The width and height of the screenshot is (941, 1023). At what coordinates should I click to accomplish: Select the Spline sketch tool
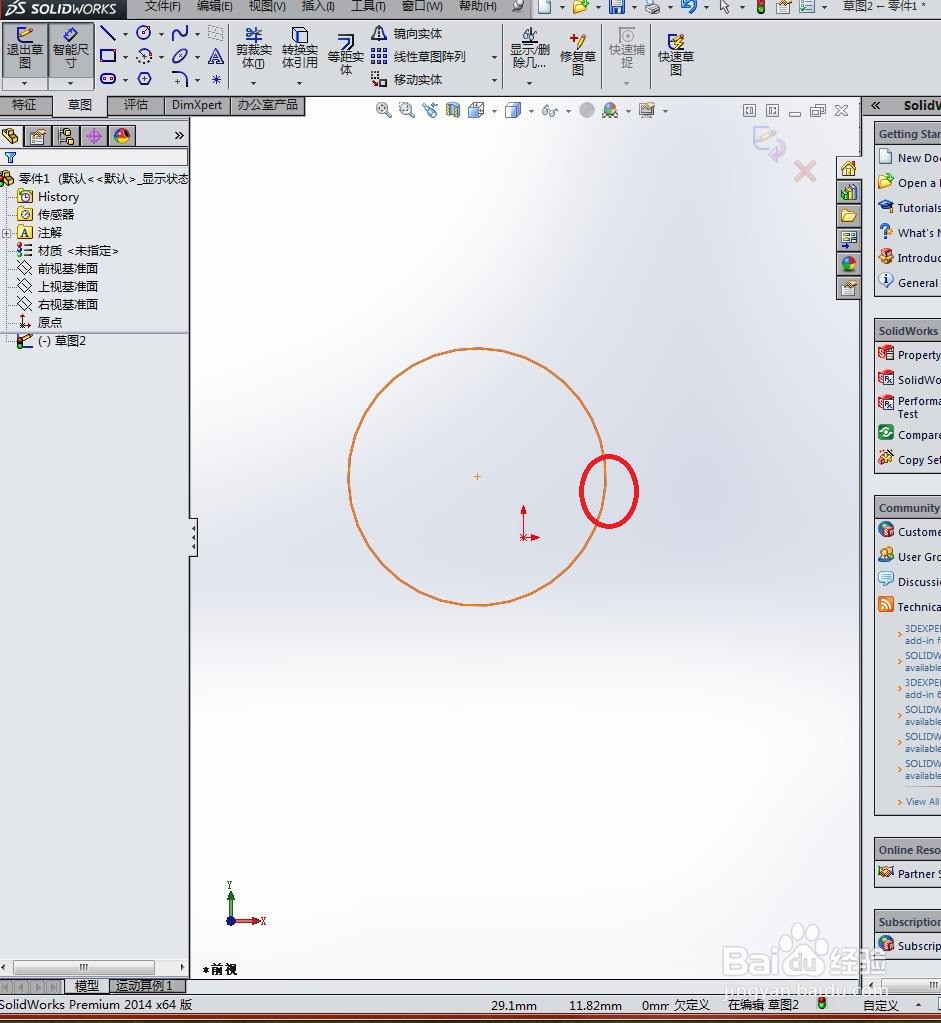179,33
